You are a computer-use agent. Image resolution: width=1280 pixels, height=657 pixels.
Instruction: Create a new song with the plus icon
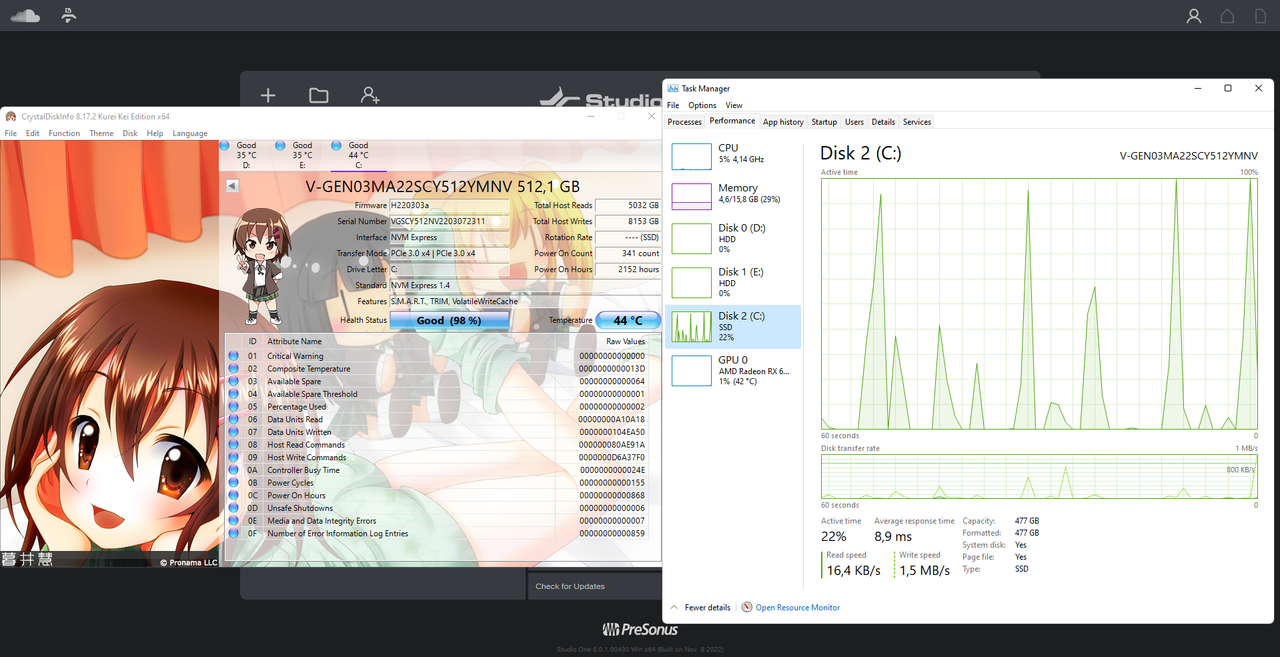268,95
